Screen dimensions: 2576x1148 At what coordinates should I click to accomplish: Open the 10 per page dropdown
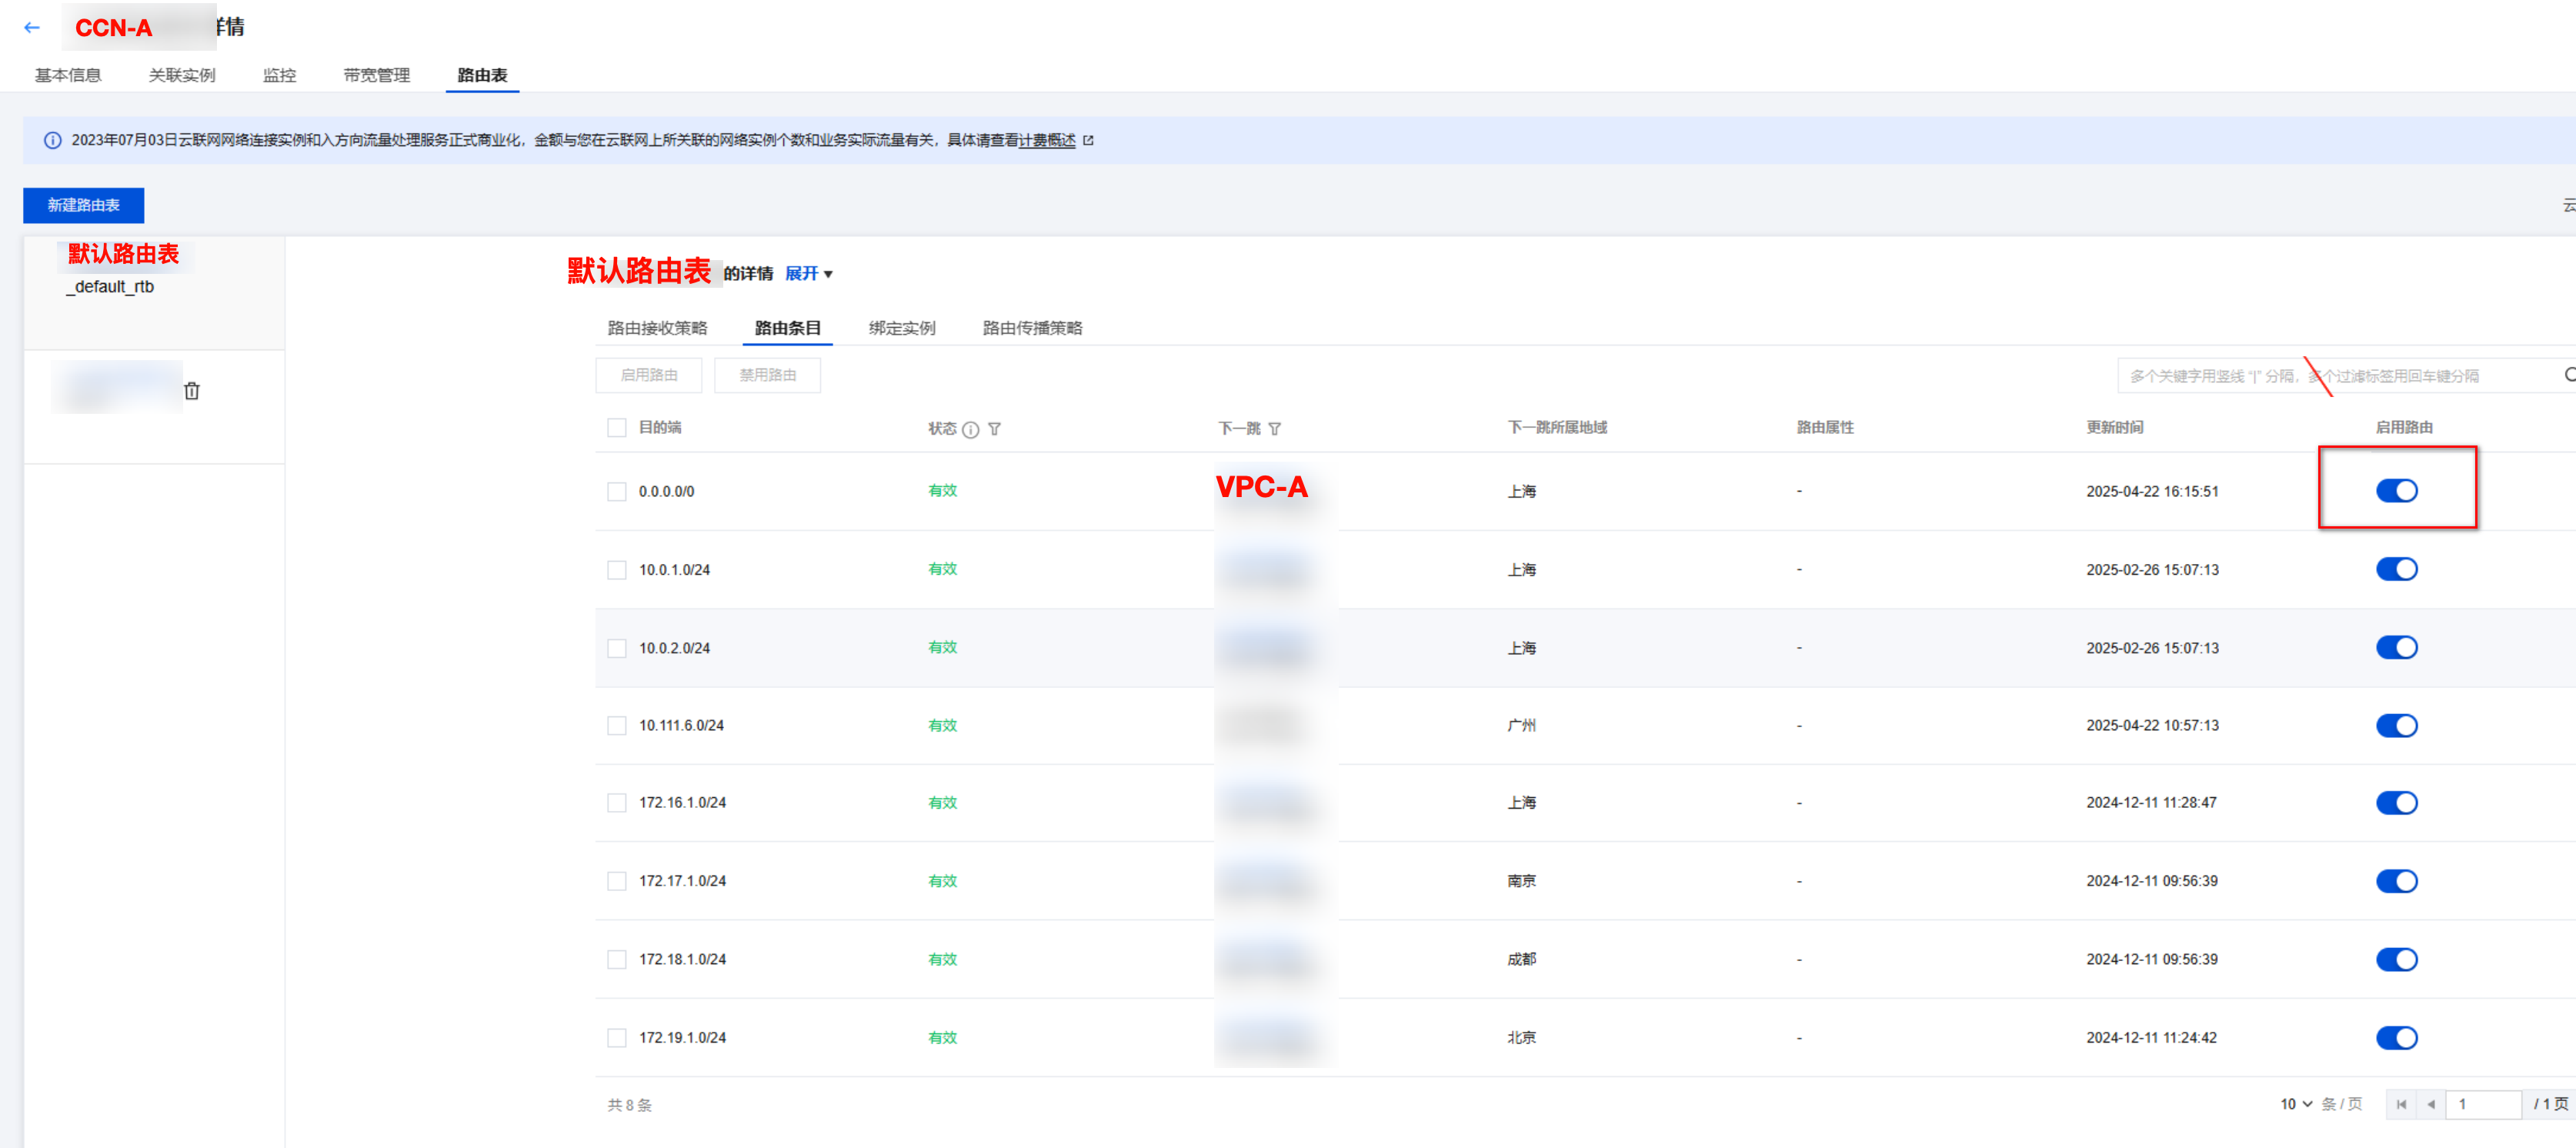point(2295,1104)
